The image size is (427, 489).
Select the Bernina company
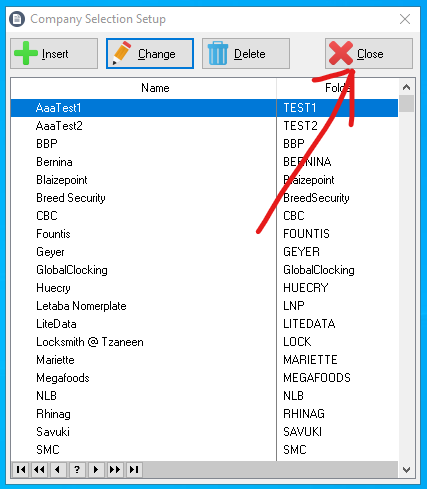click(54, 162)
